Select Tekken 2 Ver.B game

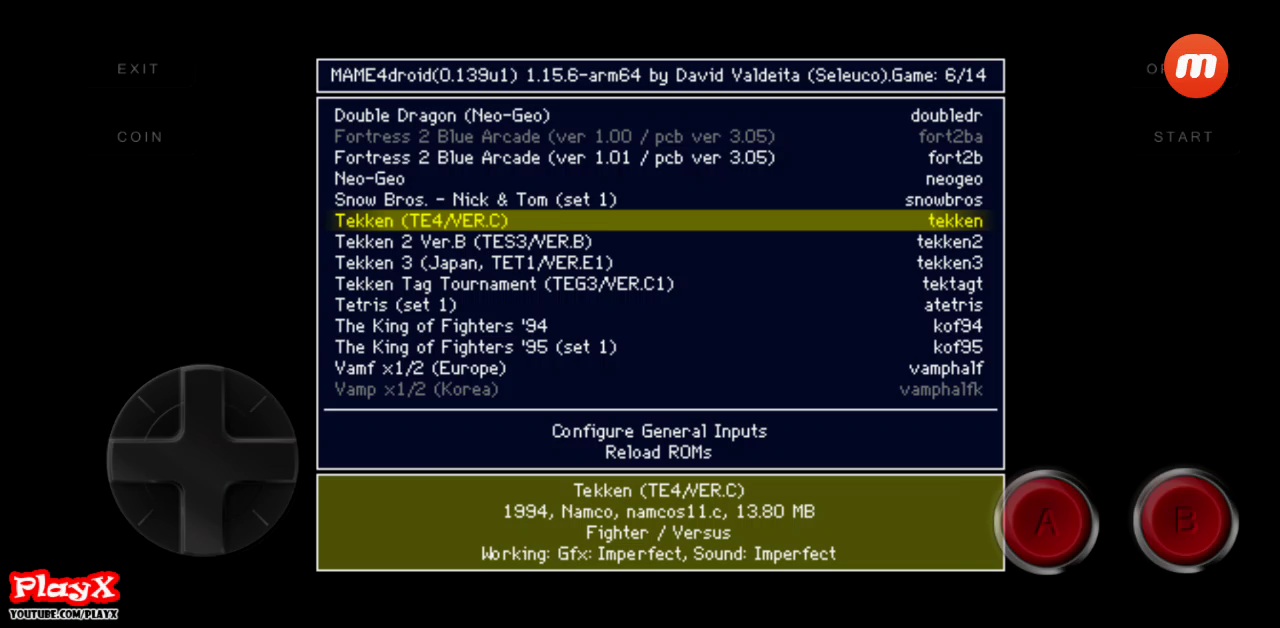pyautogui.click(x=660, y=242)
